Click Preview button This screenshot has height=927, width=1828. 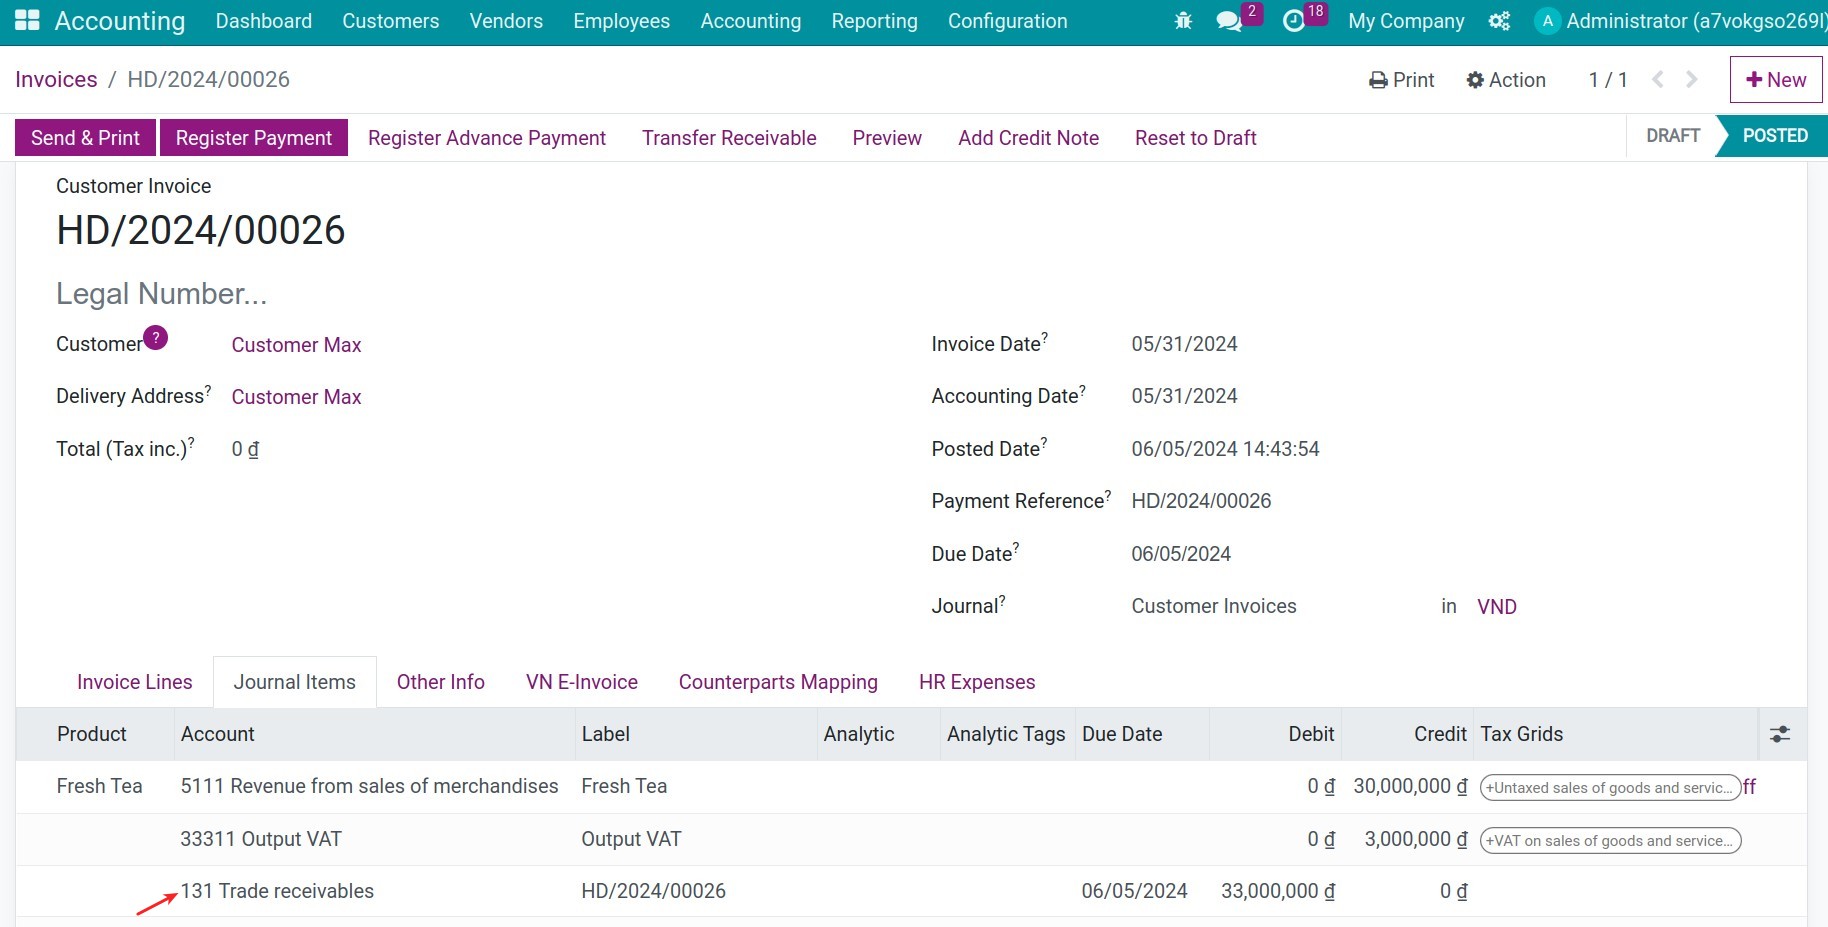tap(887, 138)
